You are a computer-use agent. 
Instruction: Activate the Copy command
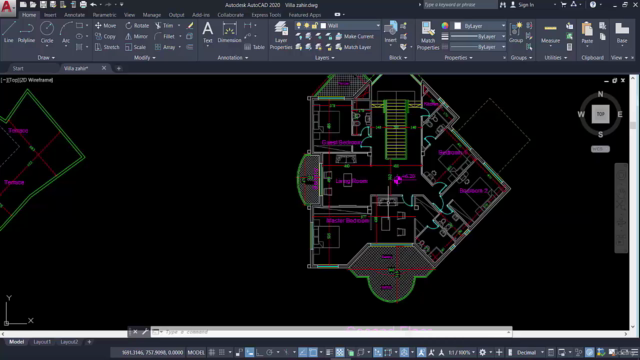tap(105, 36)
